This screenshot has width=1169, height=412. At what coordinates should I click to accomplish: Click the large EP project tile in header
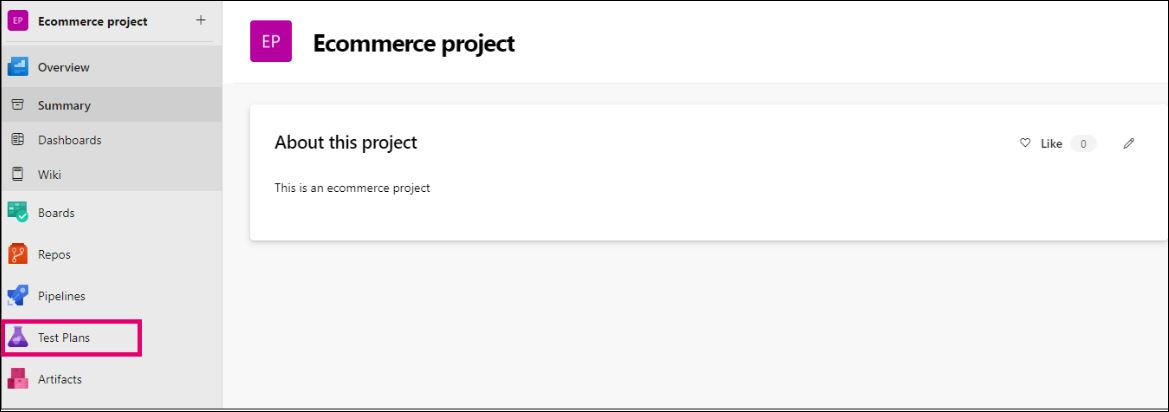tap(271, 43)
